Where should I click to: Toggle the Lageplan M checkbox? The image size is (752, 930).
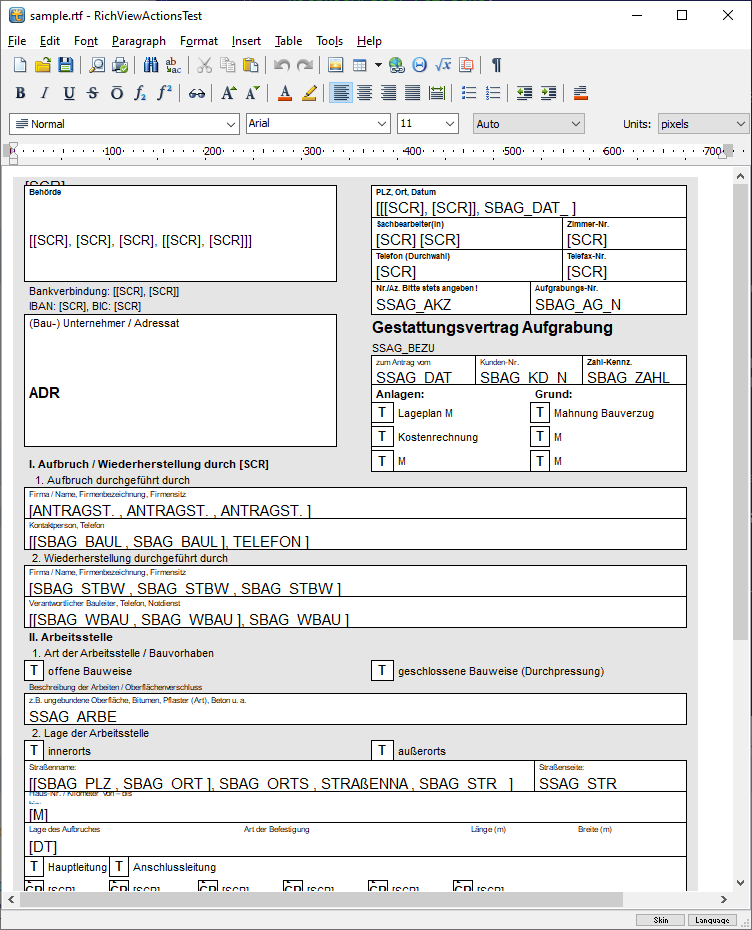coord(382,412)
